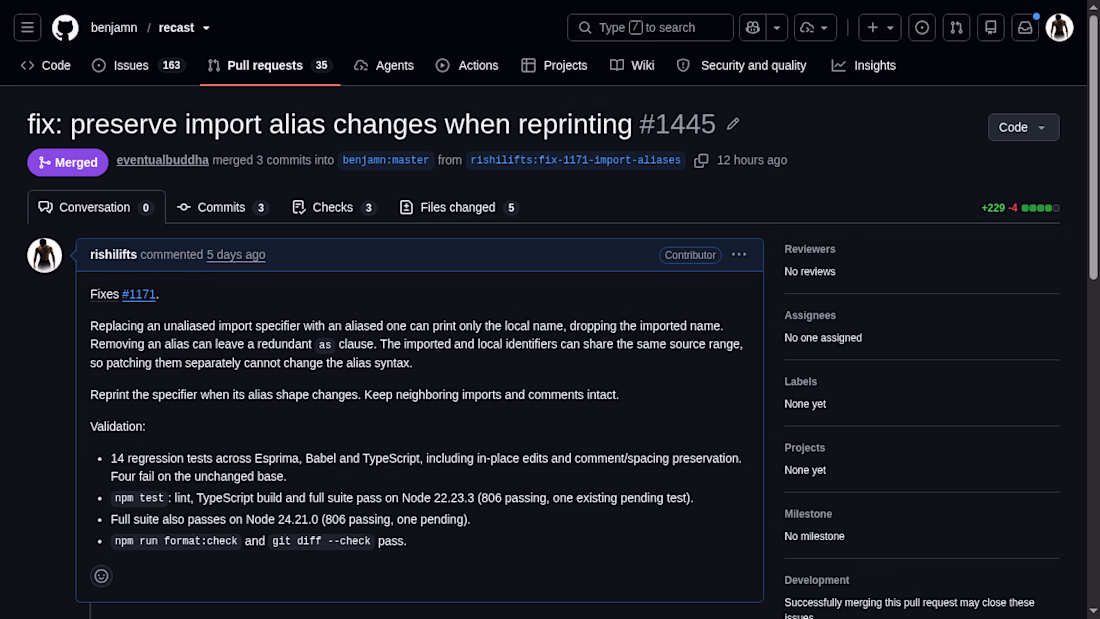The image size is (1100, 619).
Task: Open linked issue #1171
Action: [139, 295]
